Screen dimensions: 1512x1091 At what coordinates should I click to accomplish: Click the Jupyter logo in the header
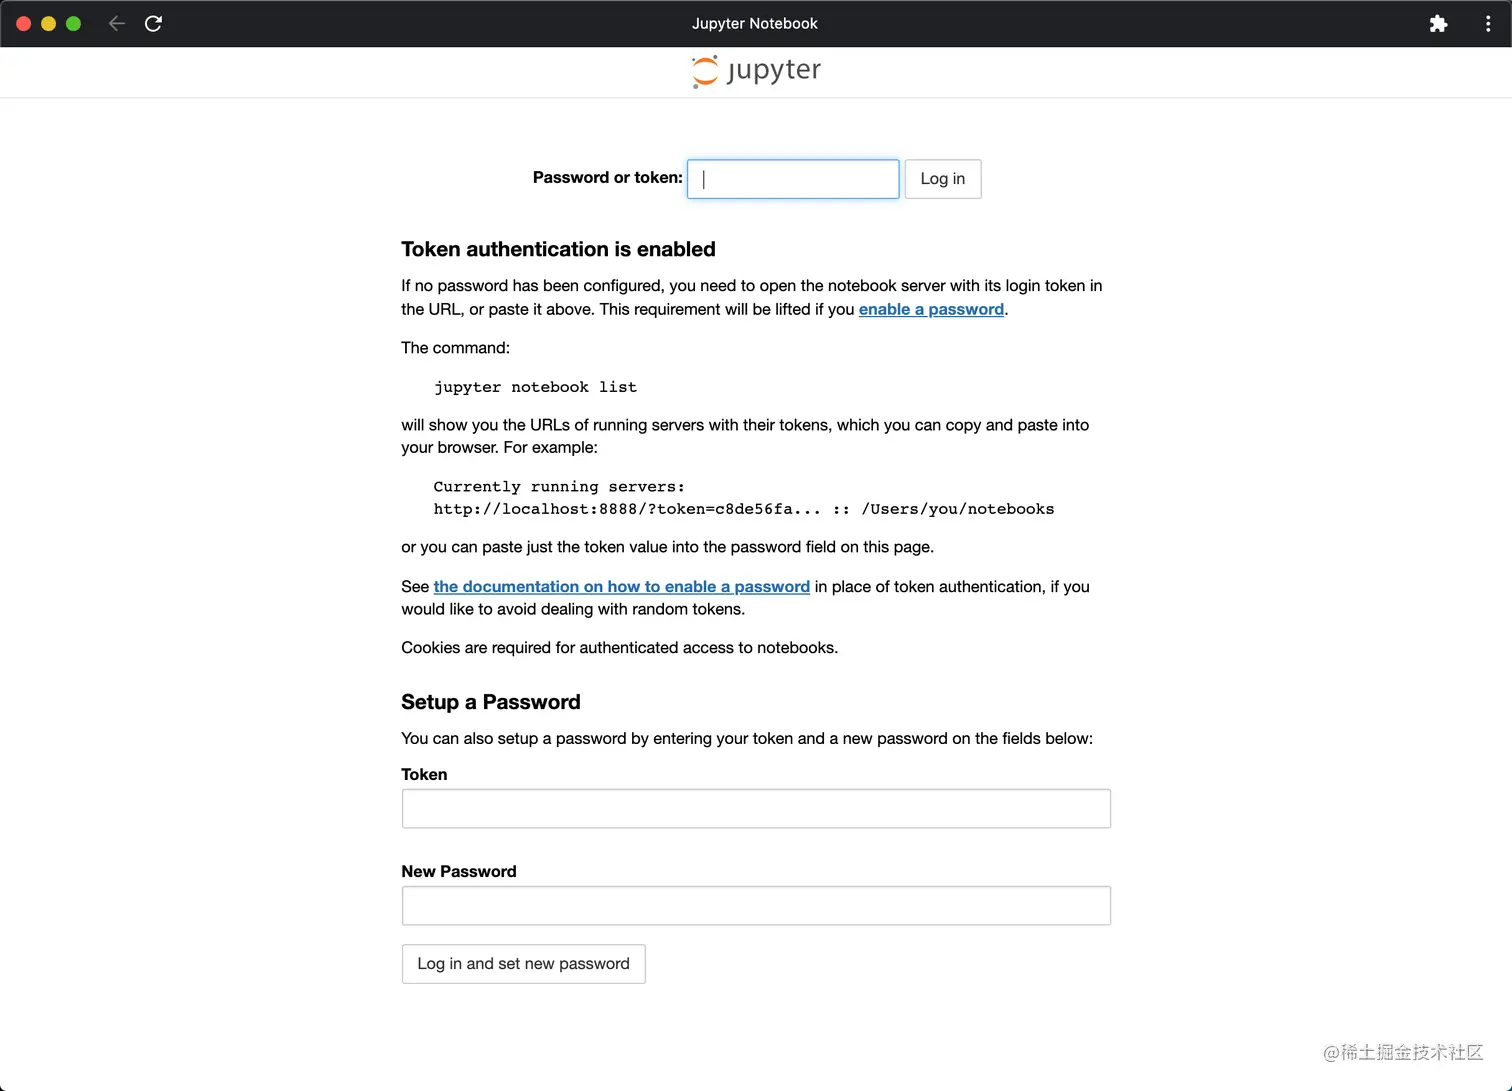[x=756, y=71]
